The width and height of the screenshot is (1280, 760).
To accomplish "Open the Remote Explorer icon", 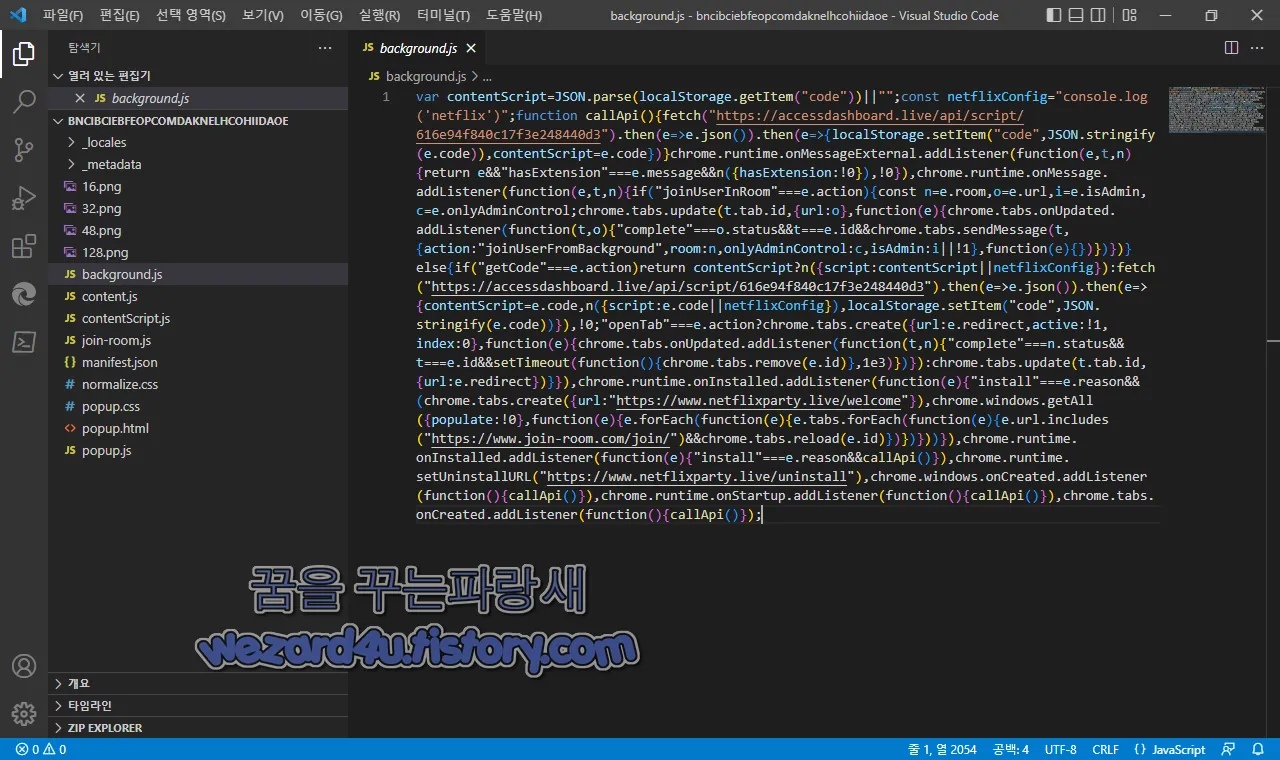I will tap(24, 294).
